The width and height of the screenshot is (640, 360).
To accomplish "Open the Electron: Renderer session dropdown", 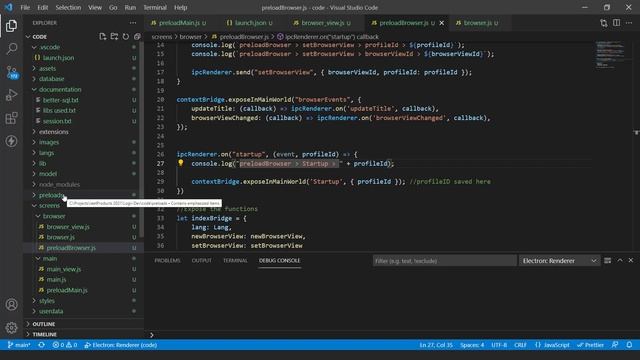I will (x=559, y=261).
